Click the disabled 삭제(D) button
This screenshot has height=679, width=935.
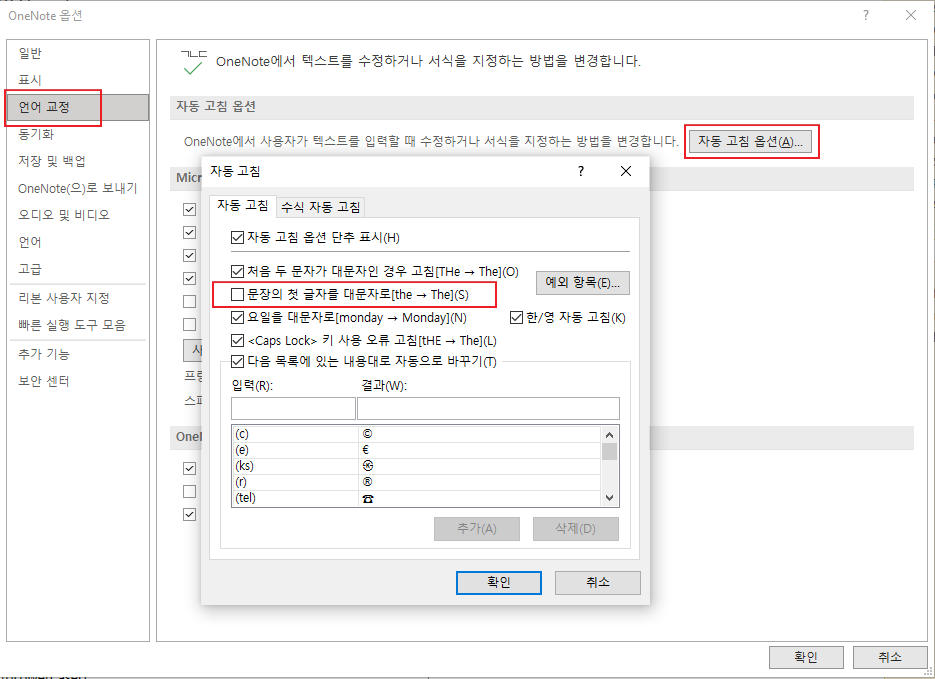tap(575, 529)
